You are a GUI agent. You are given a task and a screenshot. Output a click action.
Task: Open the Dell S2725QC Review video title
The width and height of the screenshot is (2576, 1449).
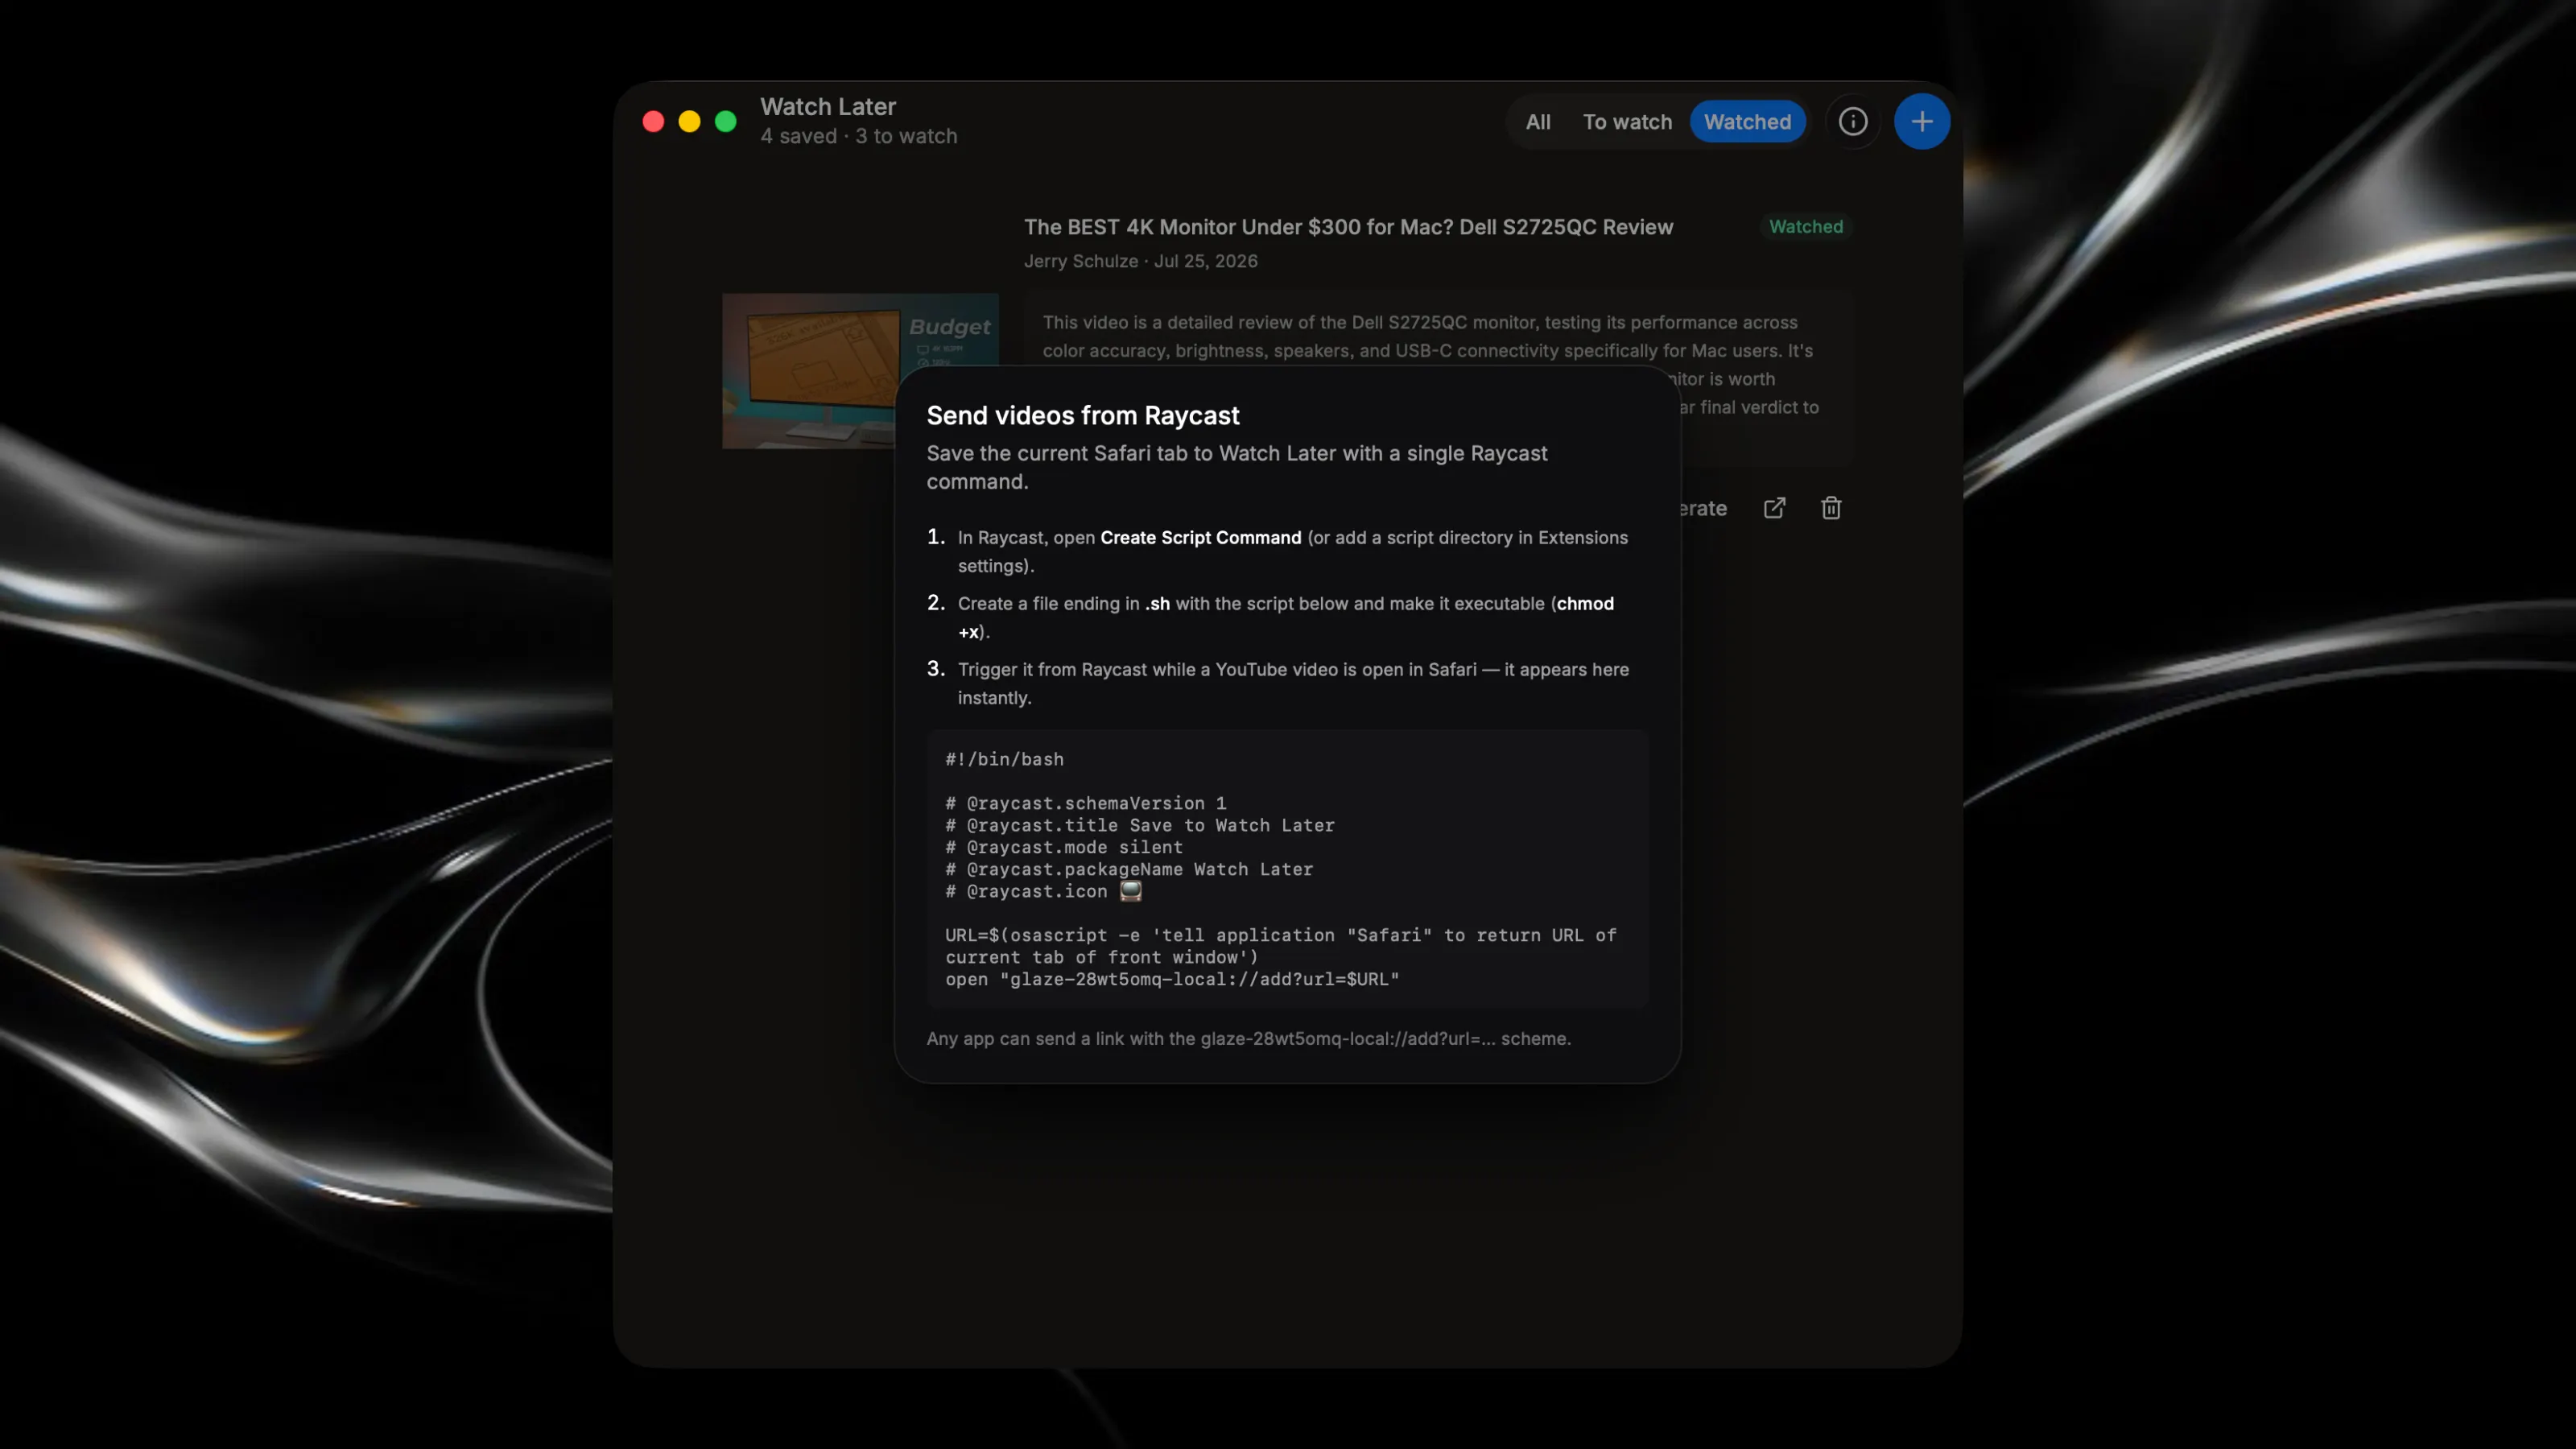click(1348, 227)
